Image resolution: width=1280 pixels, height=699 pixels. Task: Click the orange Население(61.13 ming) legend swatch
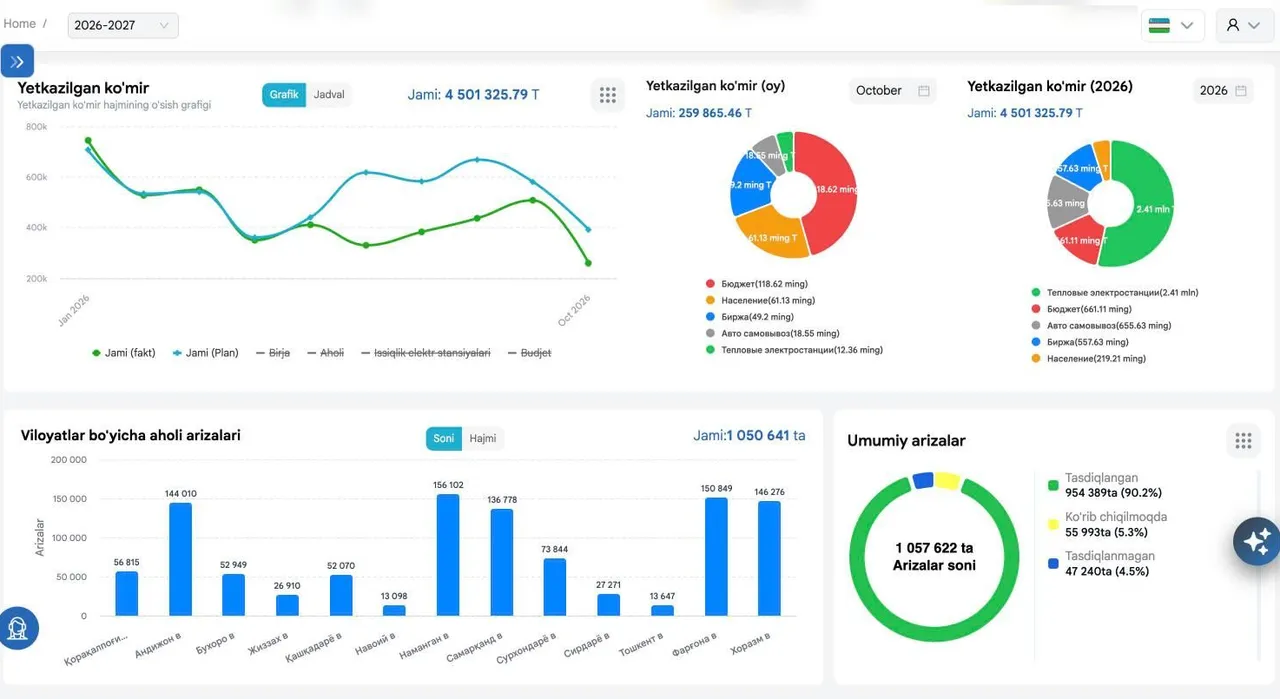pyautogui.click(x=710, y=301)
